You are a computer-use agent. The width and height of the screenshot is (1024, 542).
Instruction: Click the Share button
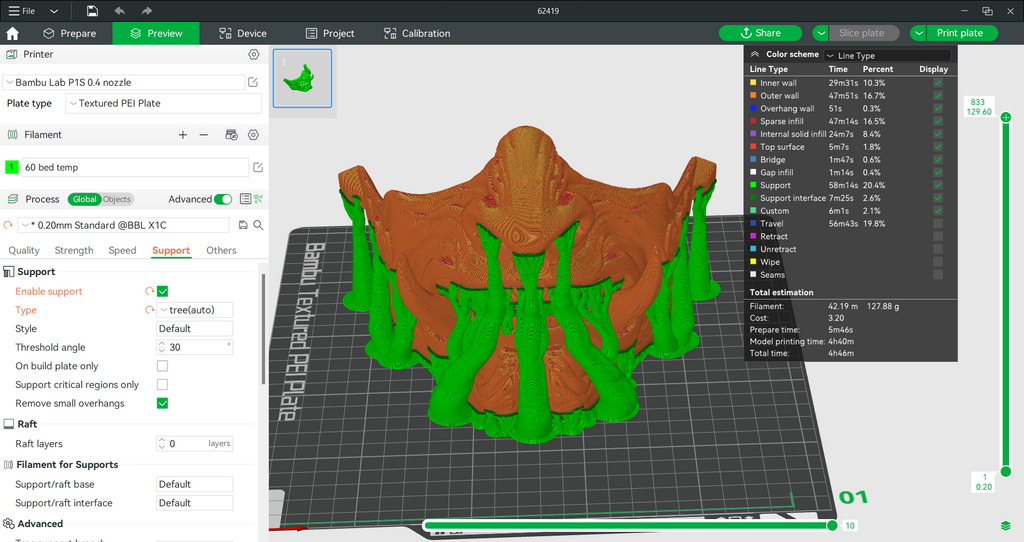[761, 33]
